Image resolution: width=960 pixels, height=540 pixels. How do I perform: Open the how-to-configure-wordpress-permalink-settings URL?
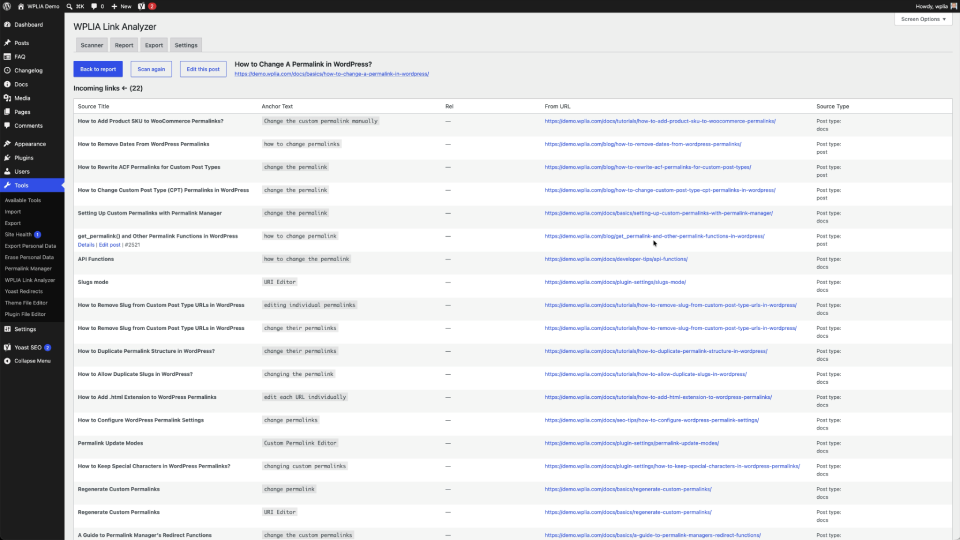651,420
